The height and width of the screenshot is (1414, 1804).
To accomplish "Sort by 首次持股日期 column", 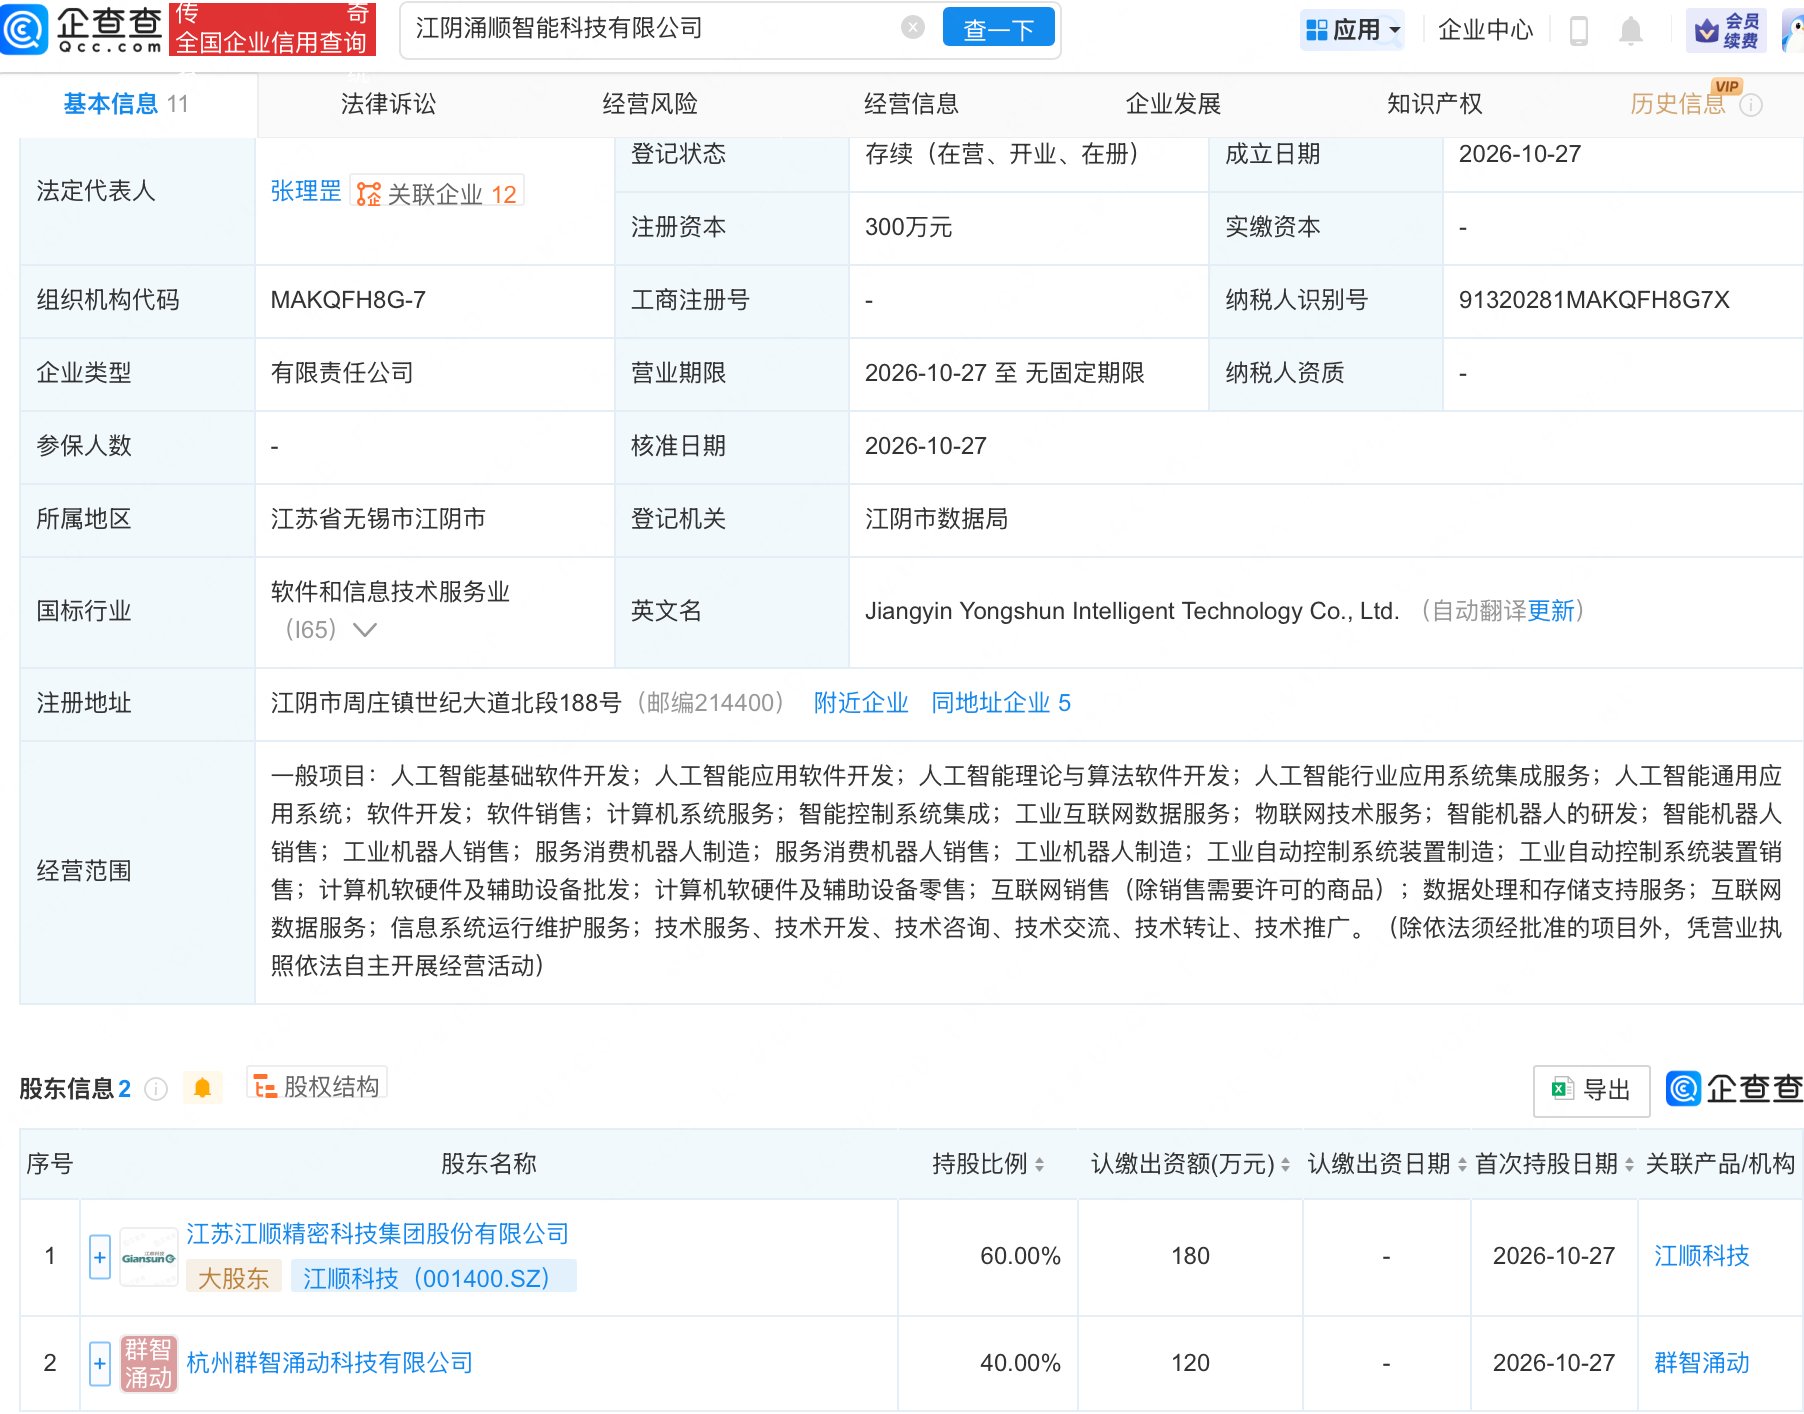I will 1629,1164.
